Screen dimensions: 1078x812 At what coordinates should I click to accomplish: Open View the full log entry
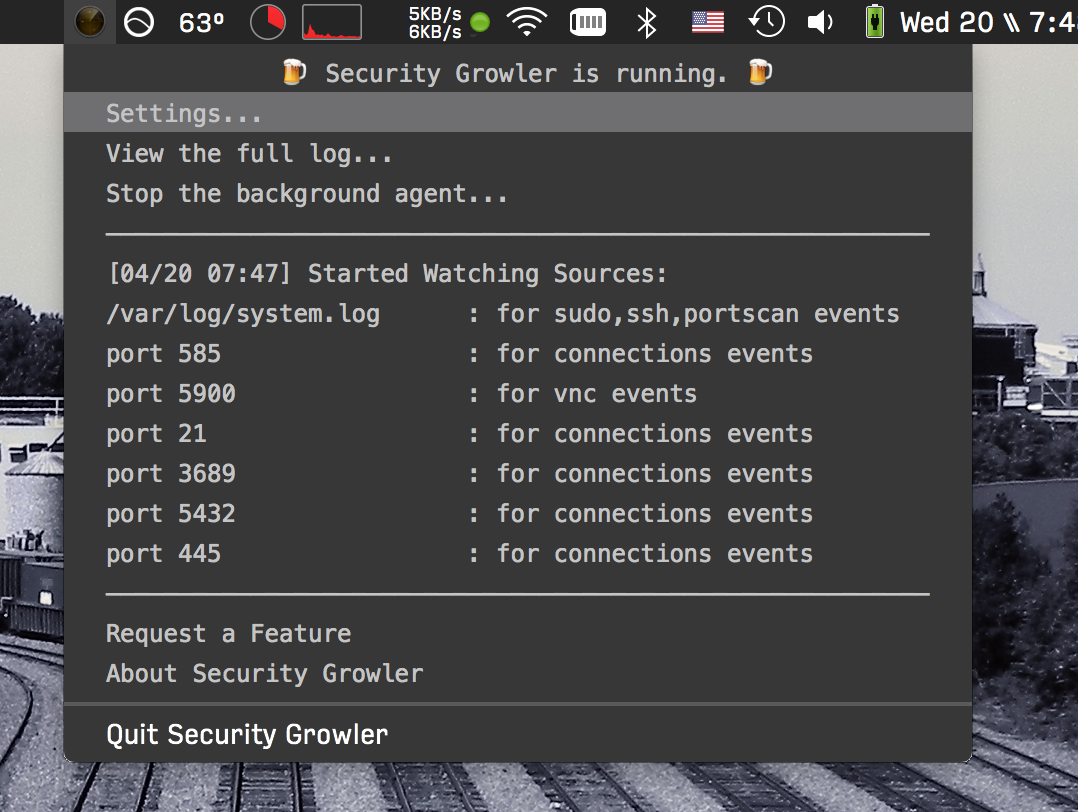(248, 153)
